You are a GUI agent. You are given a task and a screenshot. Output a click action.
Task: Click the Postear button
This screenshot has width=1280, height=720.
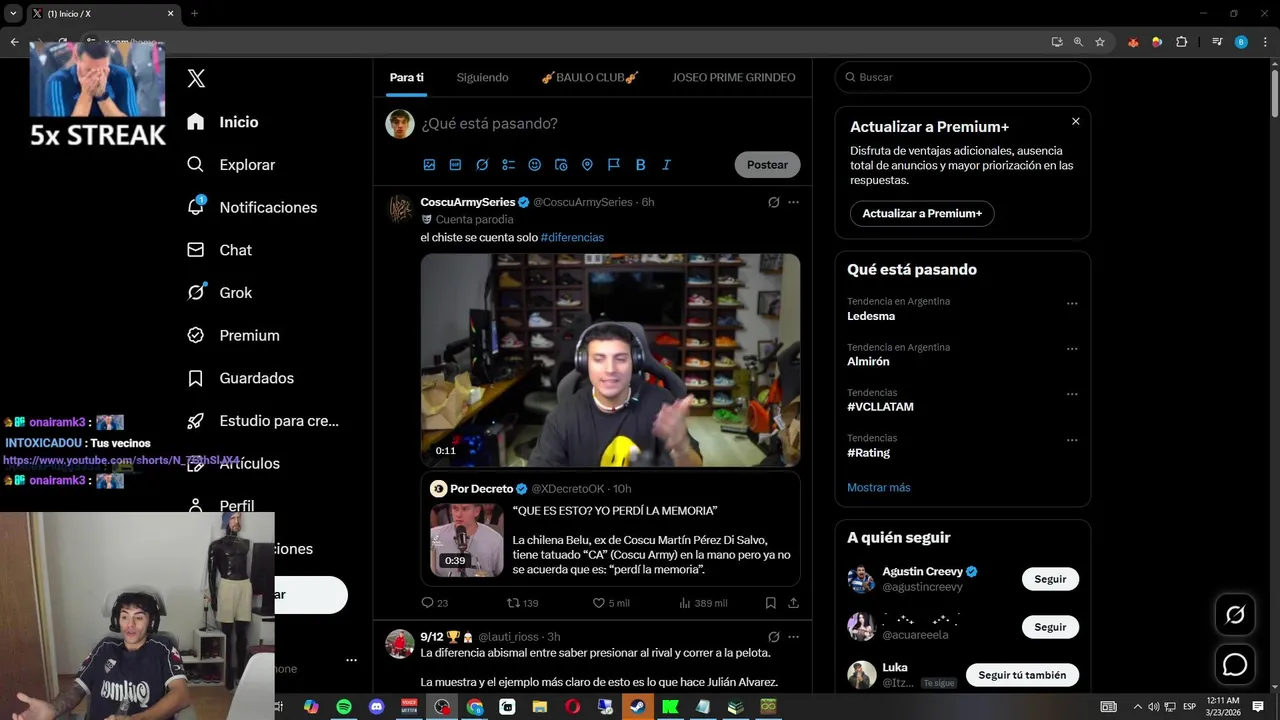pos(767,165)
